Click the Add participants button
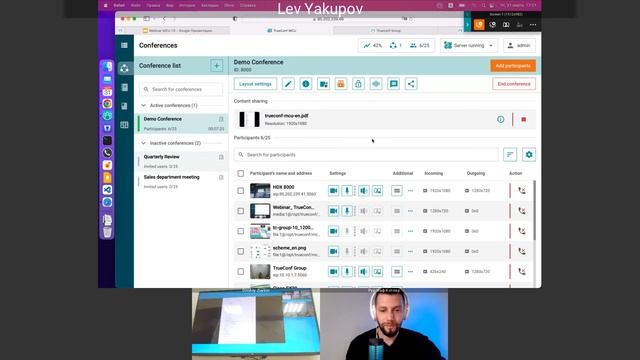Screen dimensions: 640x360 513,66
